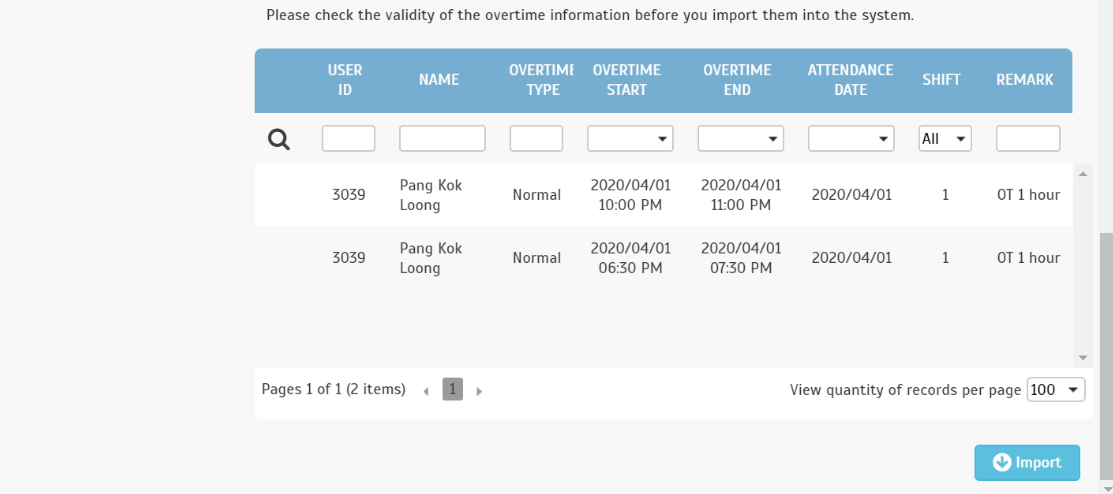Viewport: 1113px width, 494px height.
Task: Open the Shift filter dropdown showing All
Action: 945,138
